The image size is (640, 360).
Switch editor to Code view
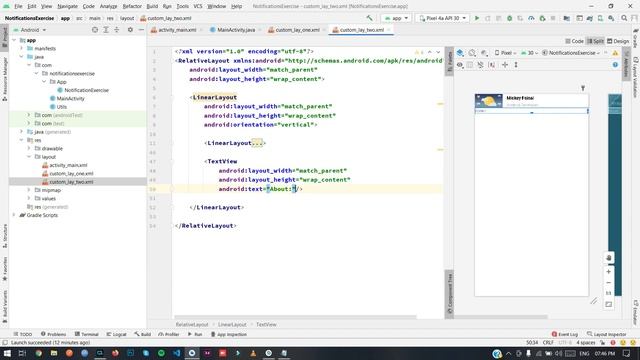tap(575, 41)
